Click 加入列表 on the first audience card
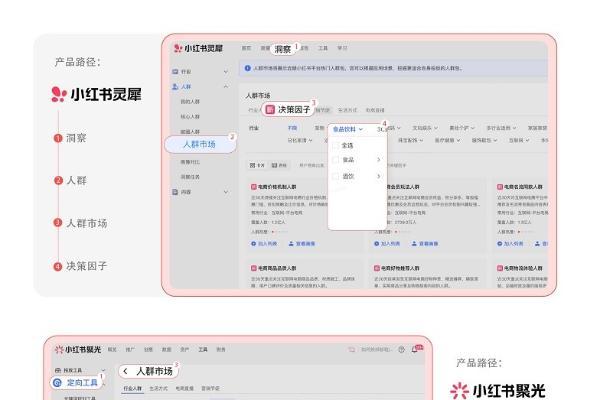Viewport: 600px width, 400px height. pyautogui.click(x=265, y=242)
